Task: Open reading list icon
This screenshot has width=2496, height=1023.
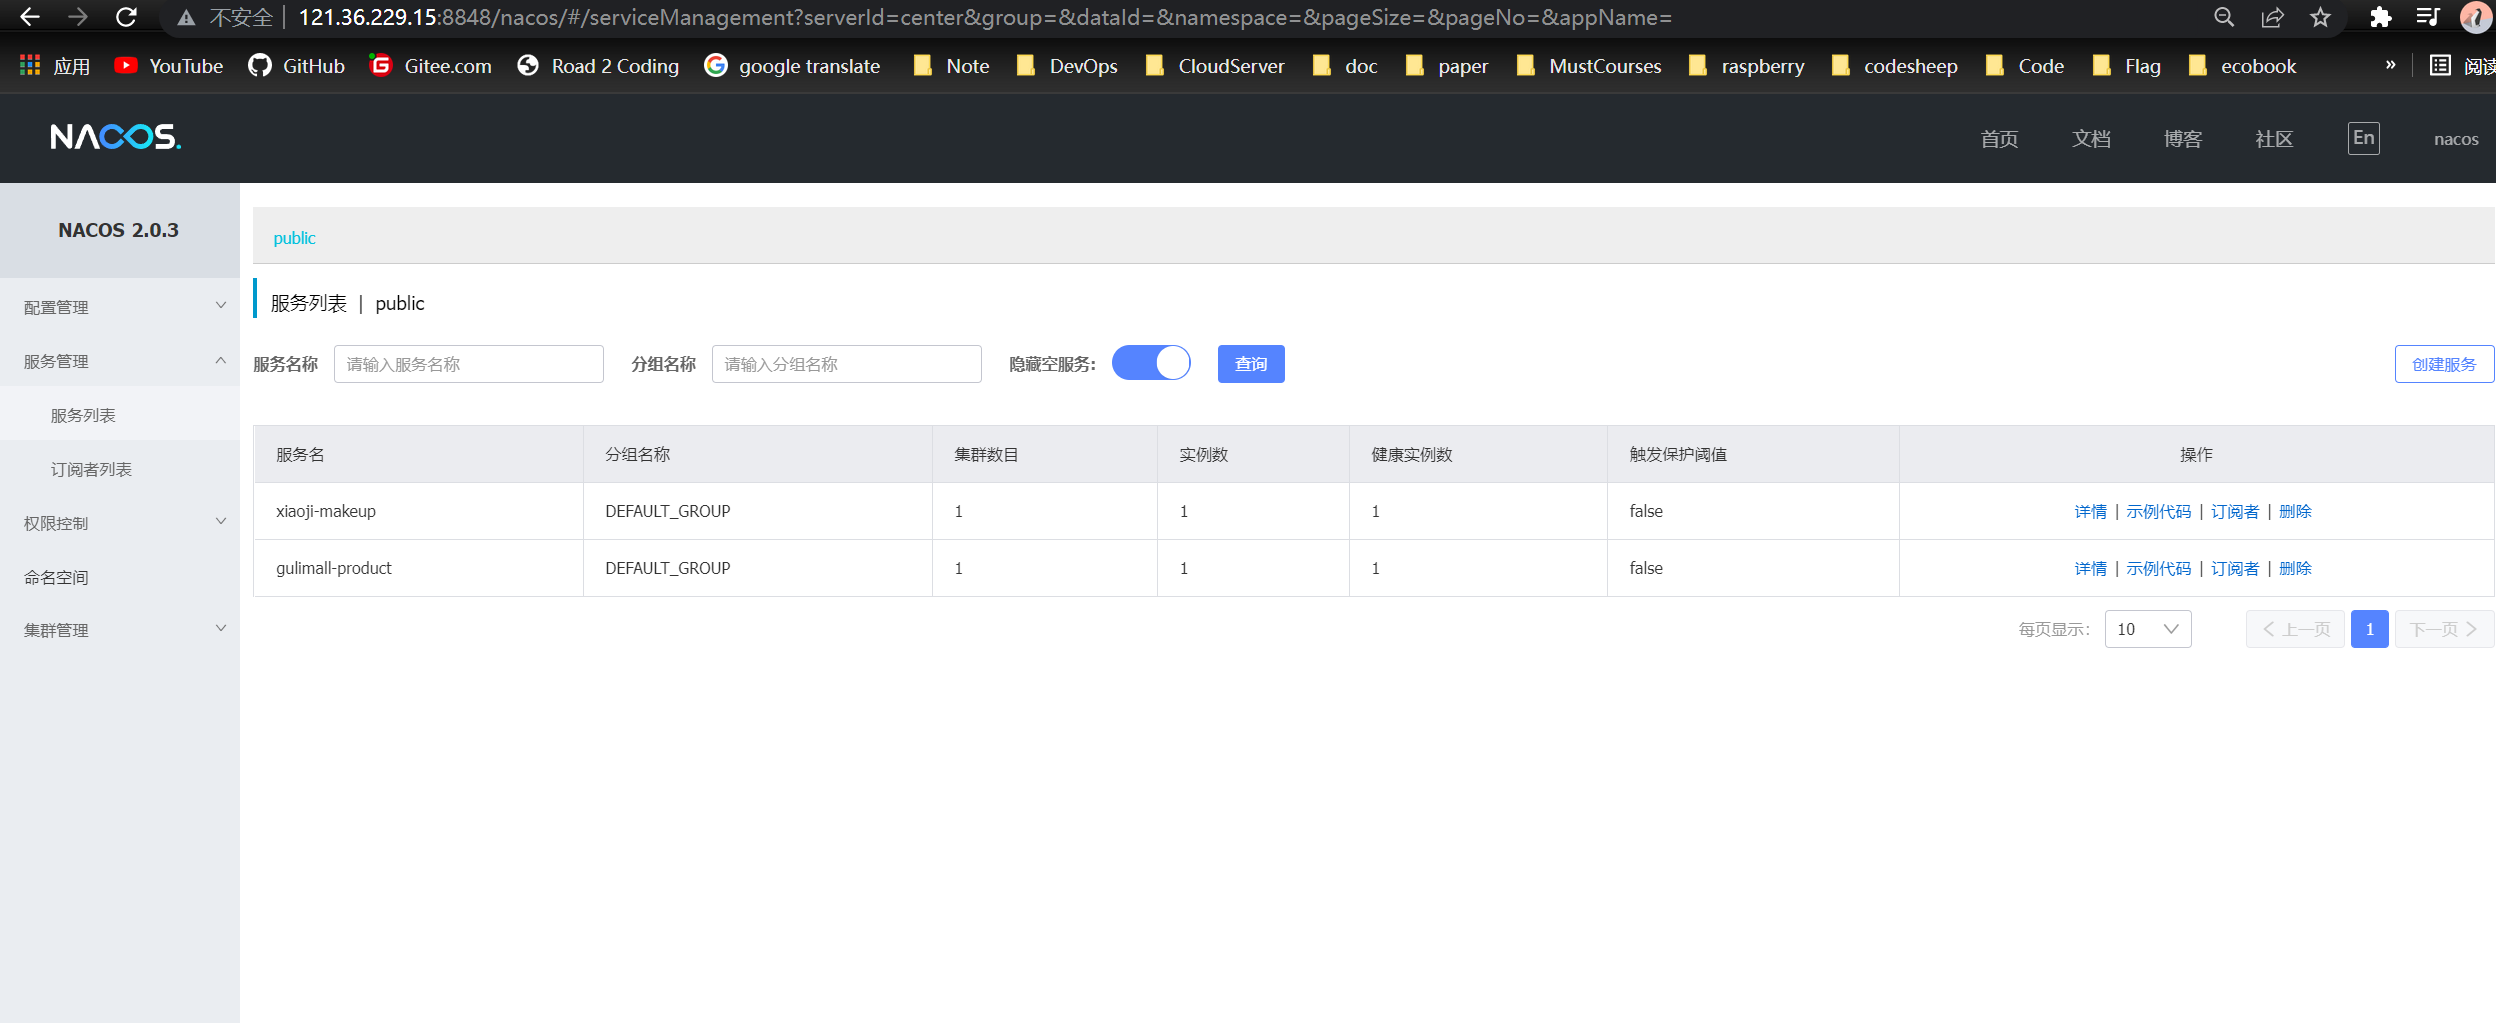Action: [2441, 65]
